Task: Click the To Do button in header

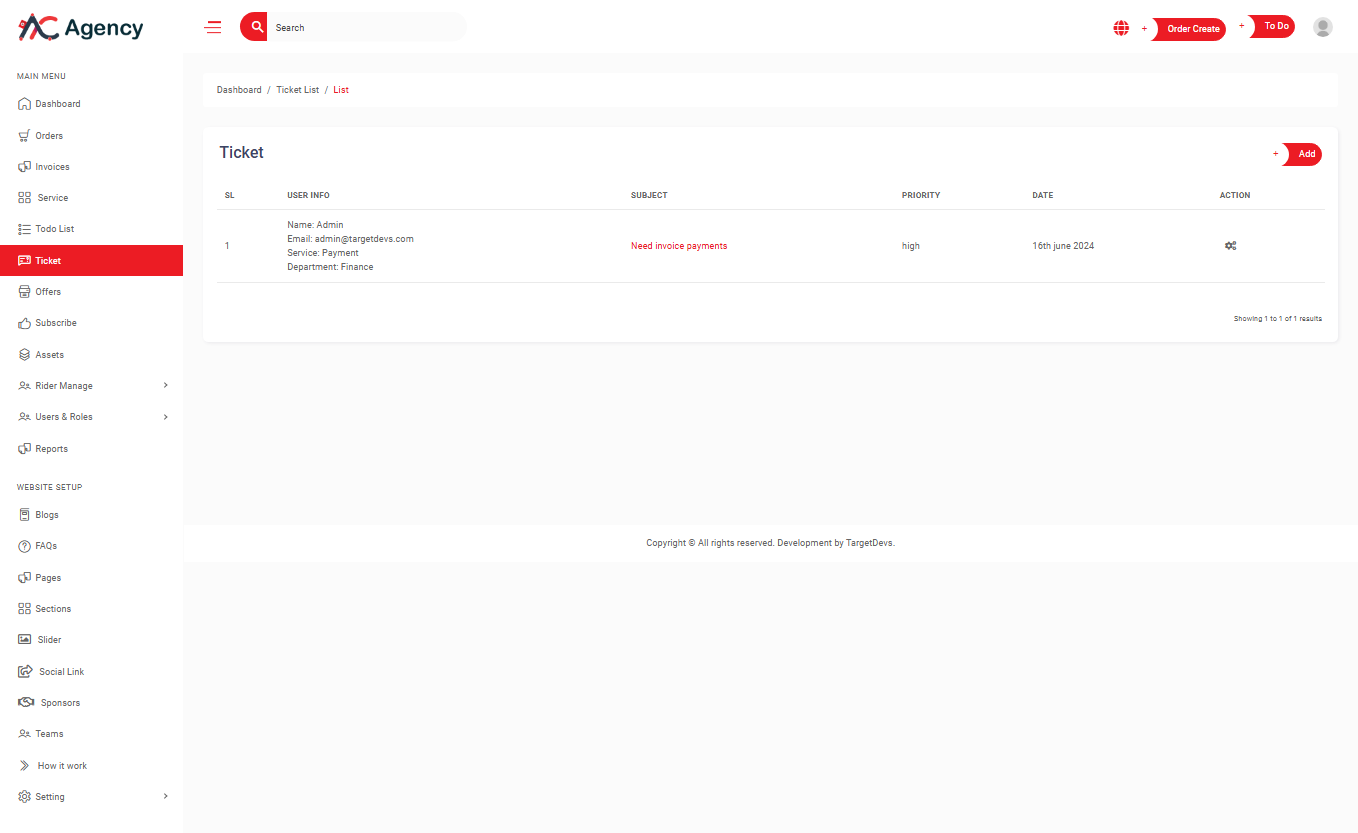Action: click(x=1275, y=27)
